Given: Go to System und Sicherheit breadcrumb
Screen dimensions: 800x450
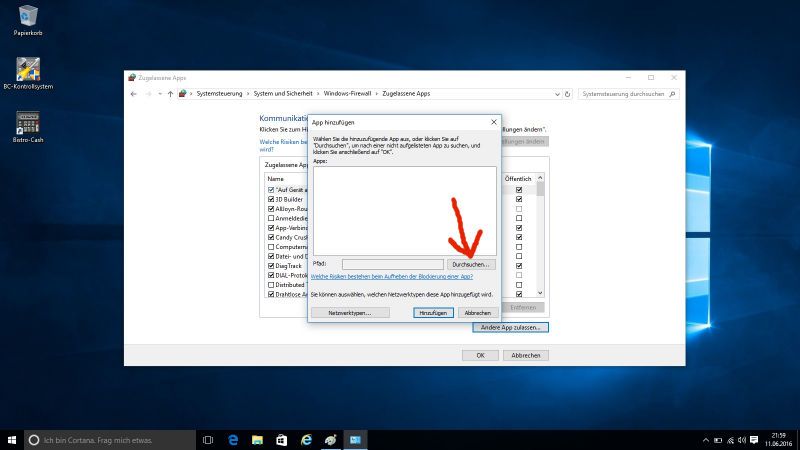Looking at the screenshot, I should point(282,94).
